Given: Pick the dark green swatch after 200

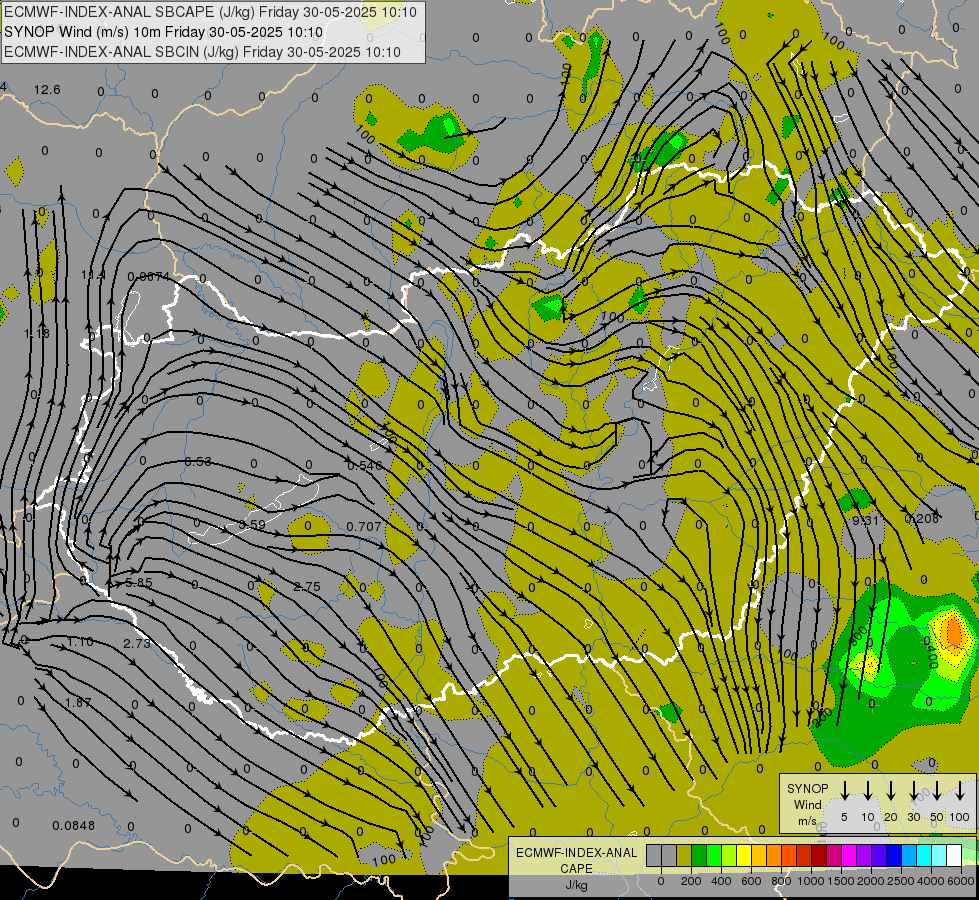Looking at the screenshot, I should point(699,856).
